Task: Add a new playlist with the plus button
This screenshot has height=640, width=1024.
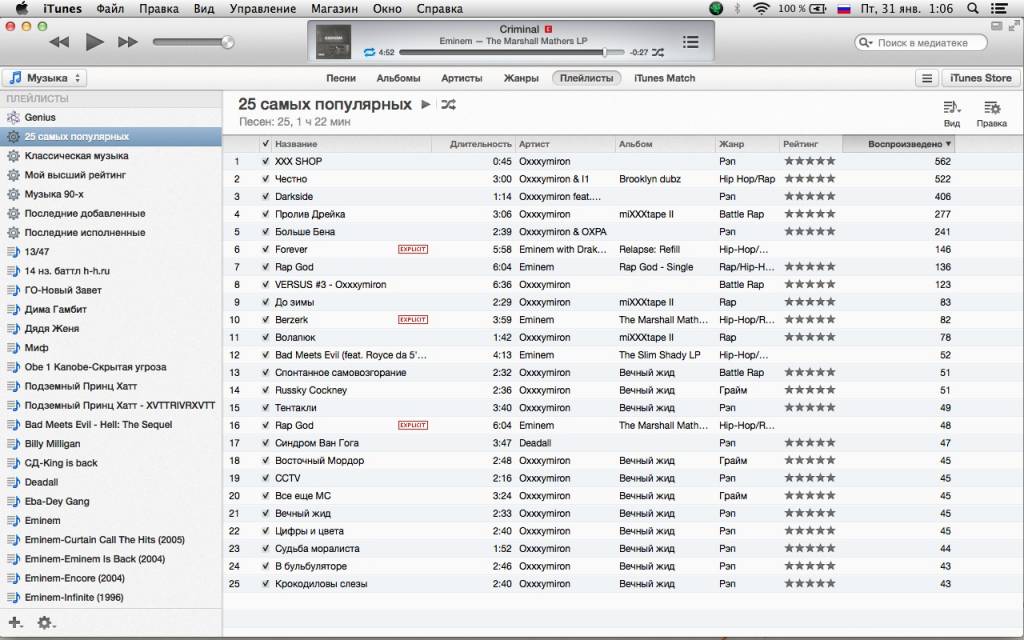Action: [x=15, y=623]
